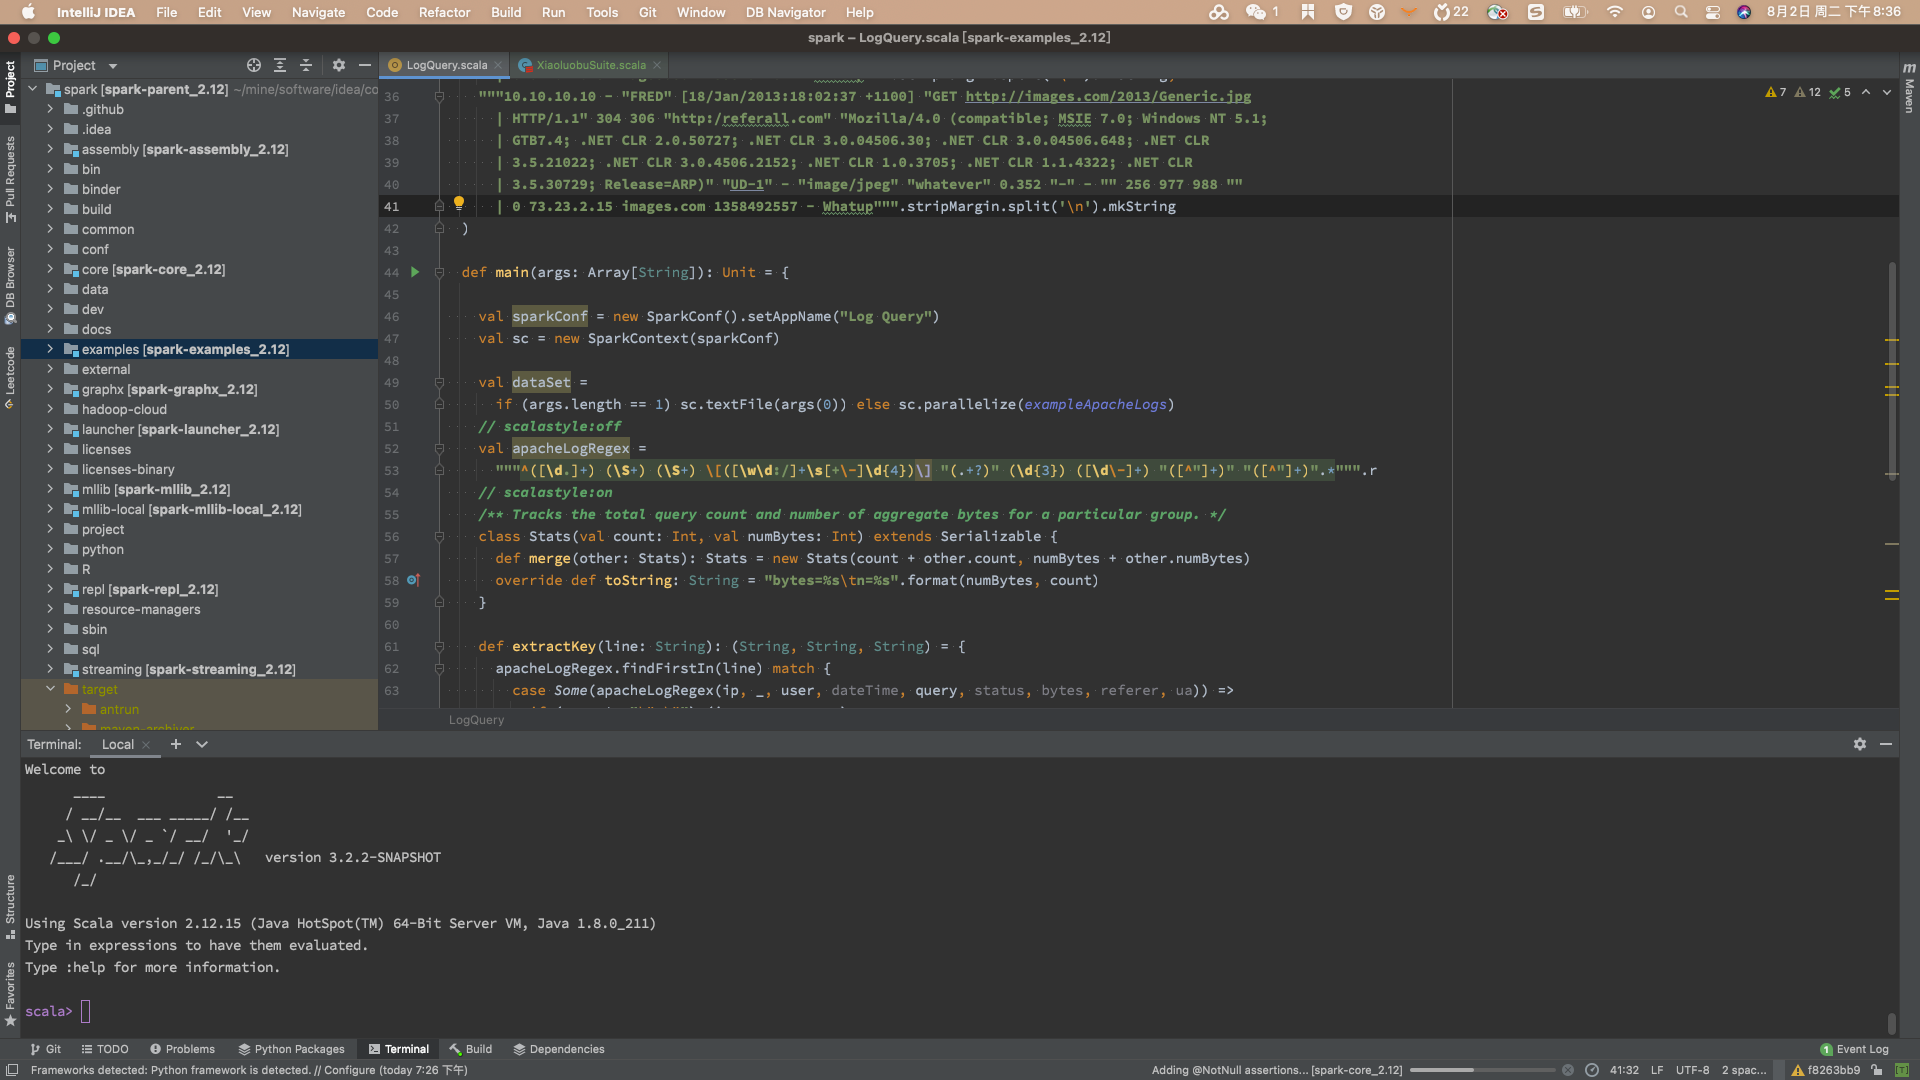Follow the images.com Generic.jpg URL link
This screenshot has height=1080, width=1920.
coord(1108,96)
